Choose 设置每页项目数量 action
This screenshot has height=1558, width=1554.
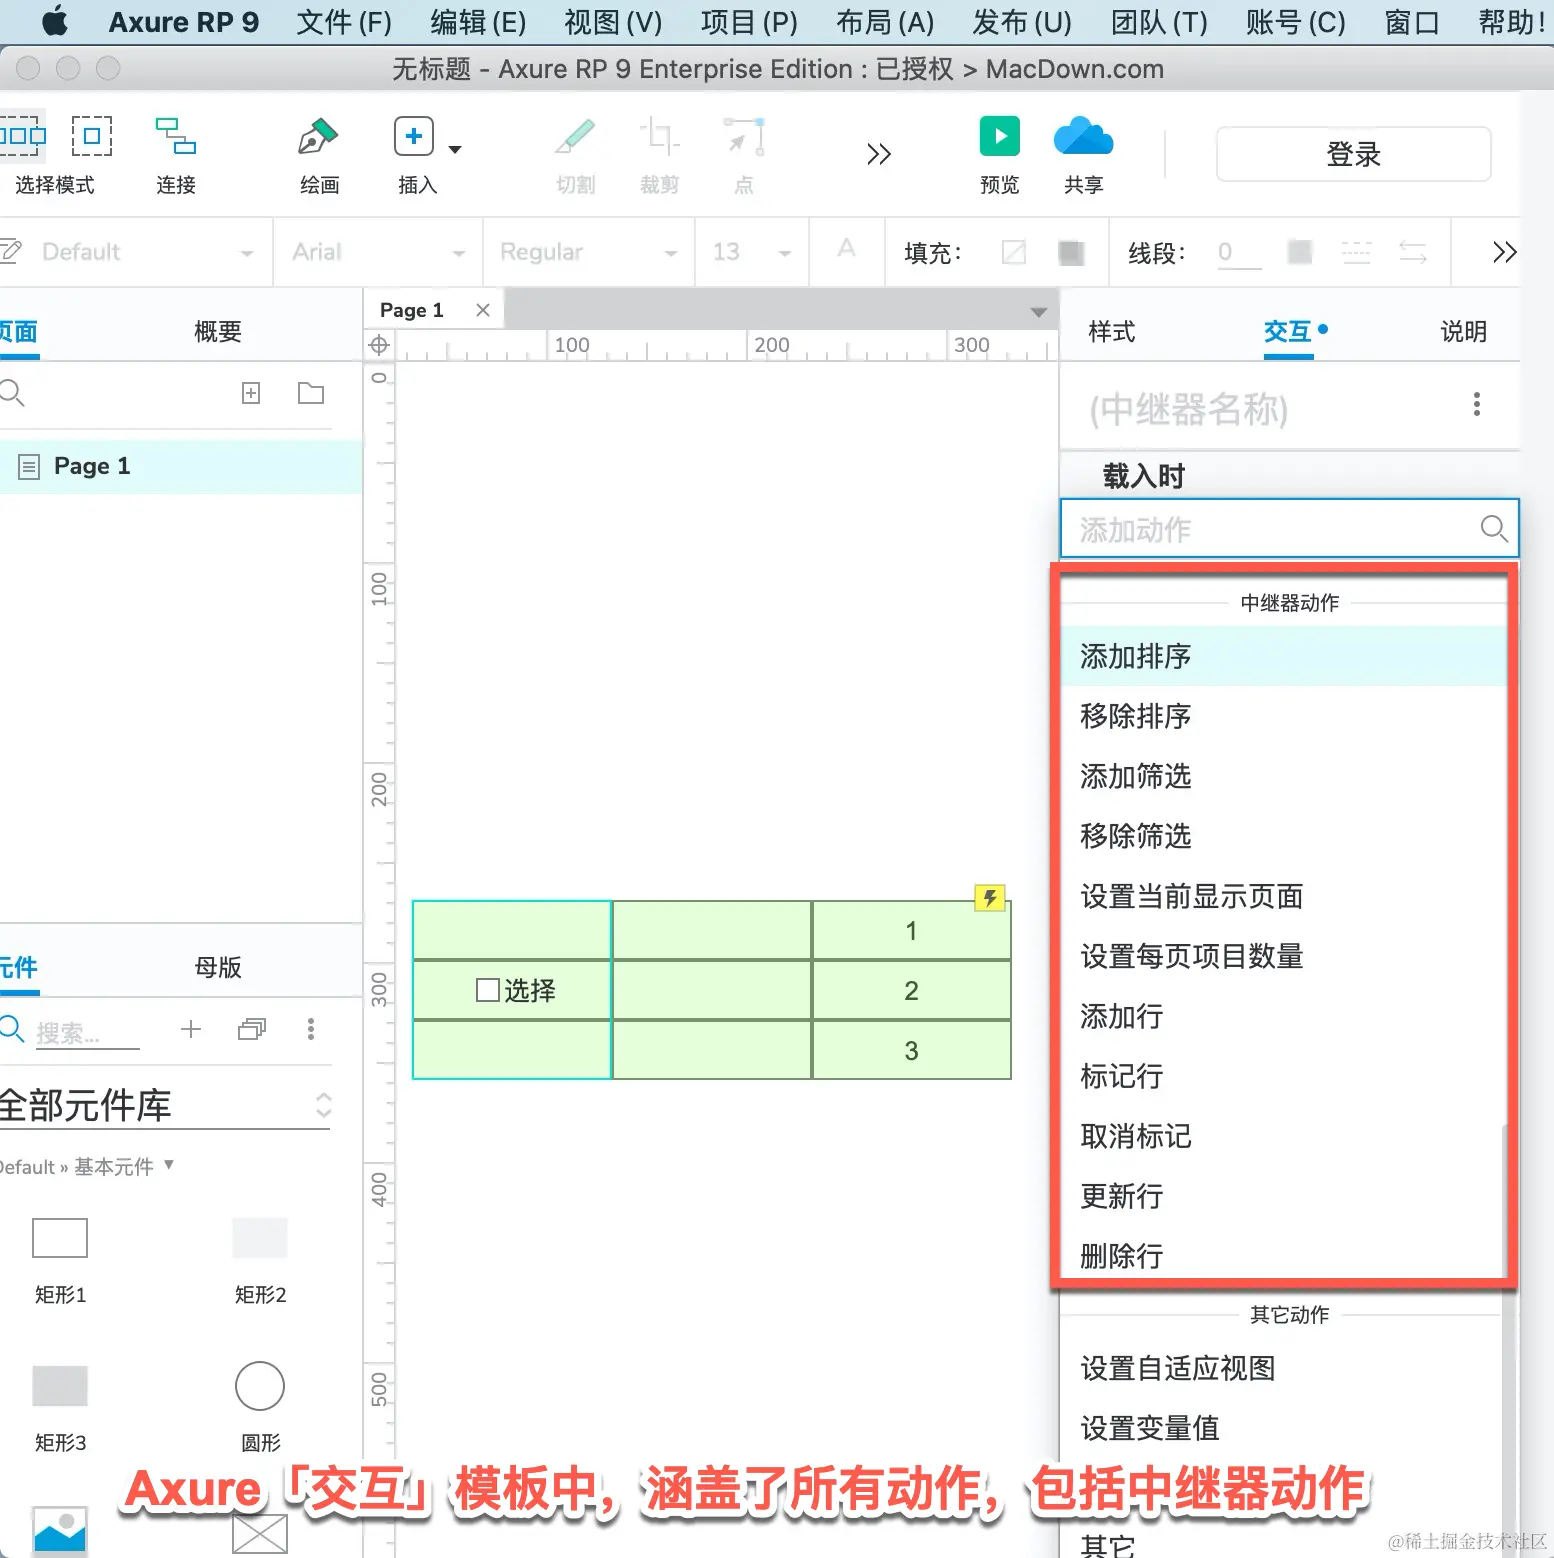point(1284,956)
